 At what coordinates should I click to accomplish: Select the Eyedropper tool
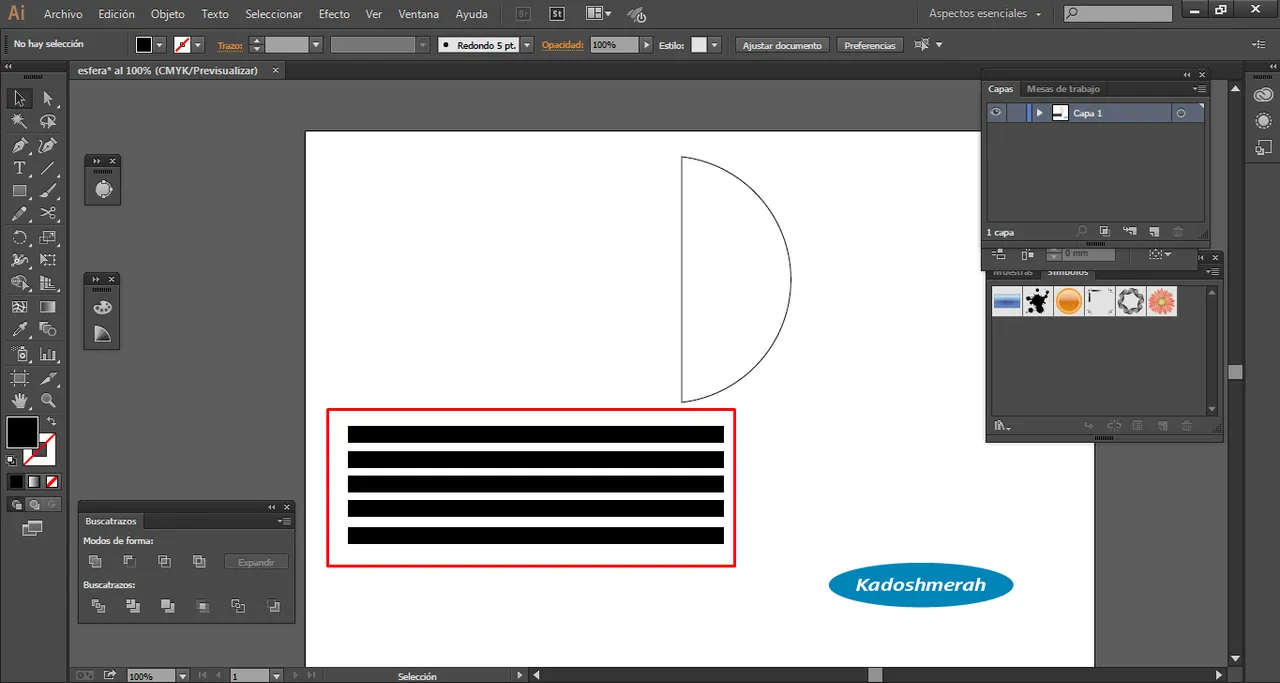[19, 330]
